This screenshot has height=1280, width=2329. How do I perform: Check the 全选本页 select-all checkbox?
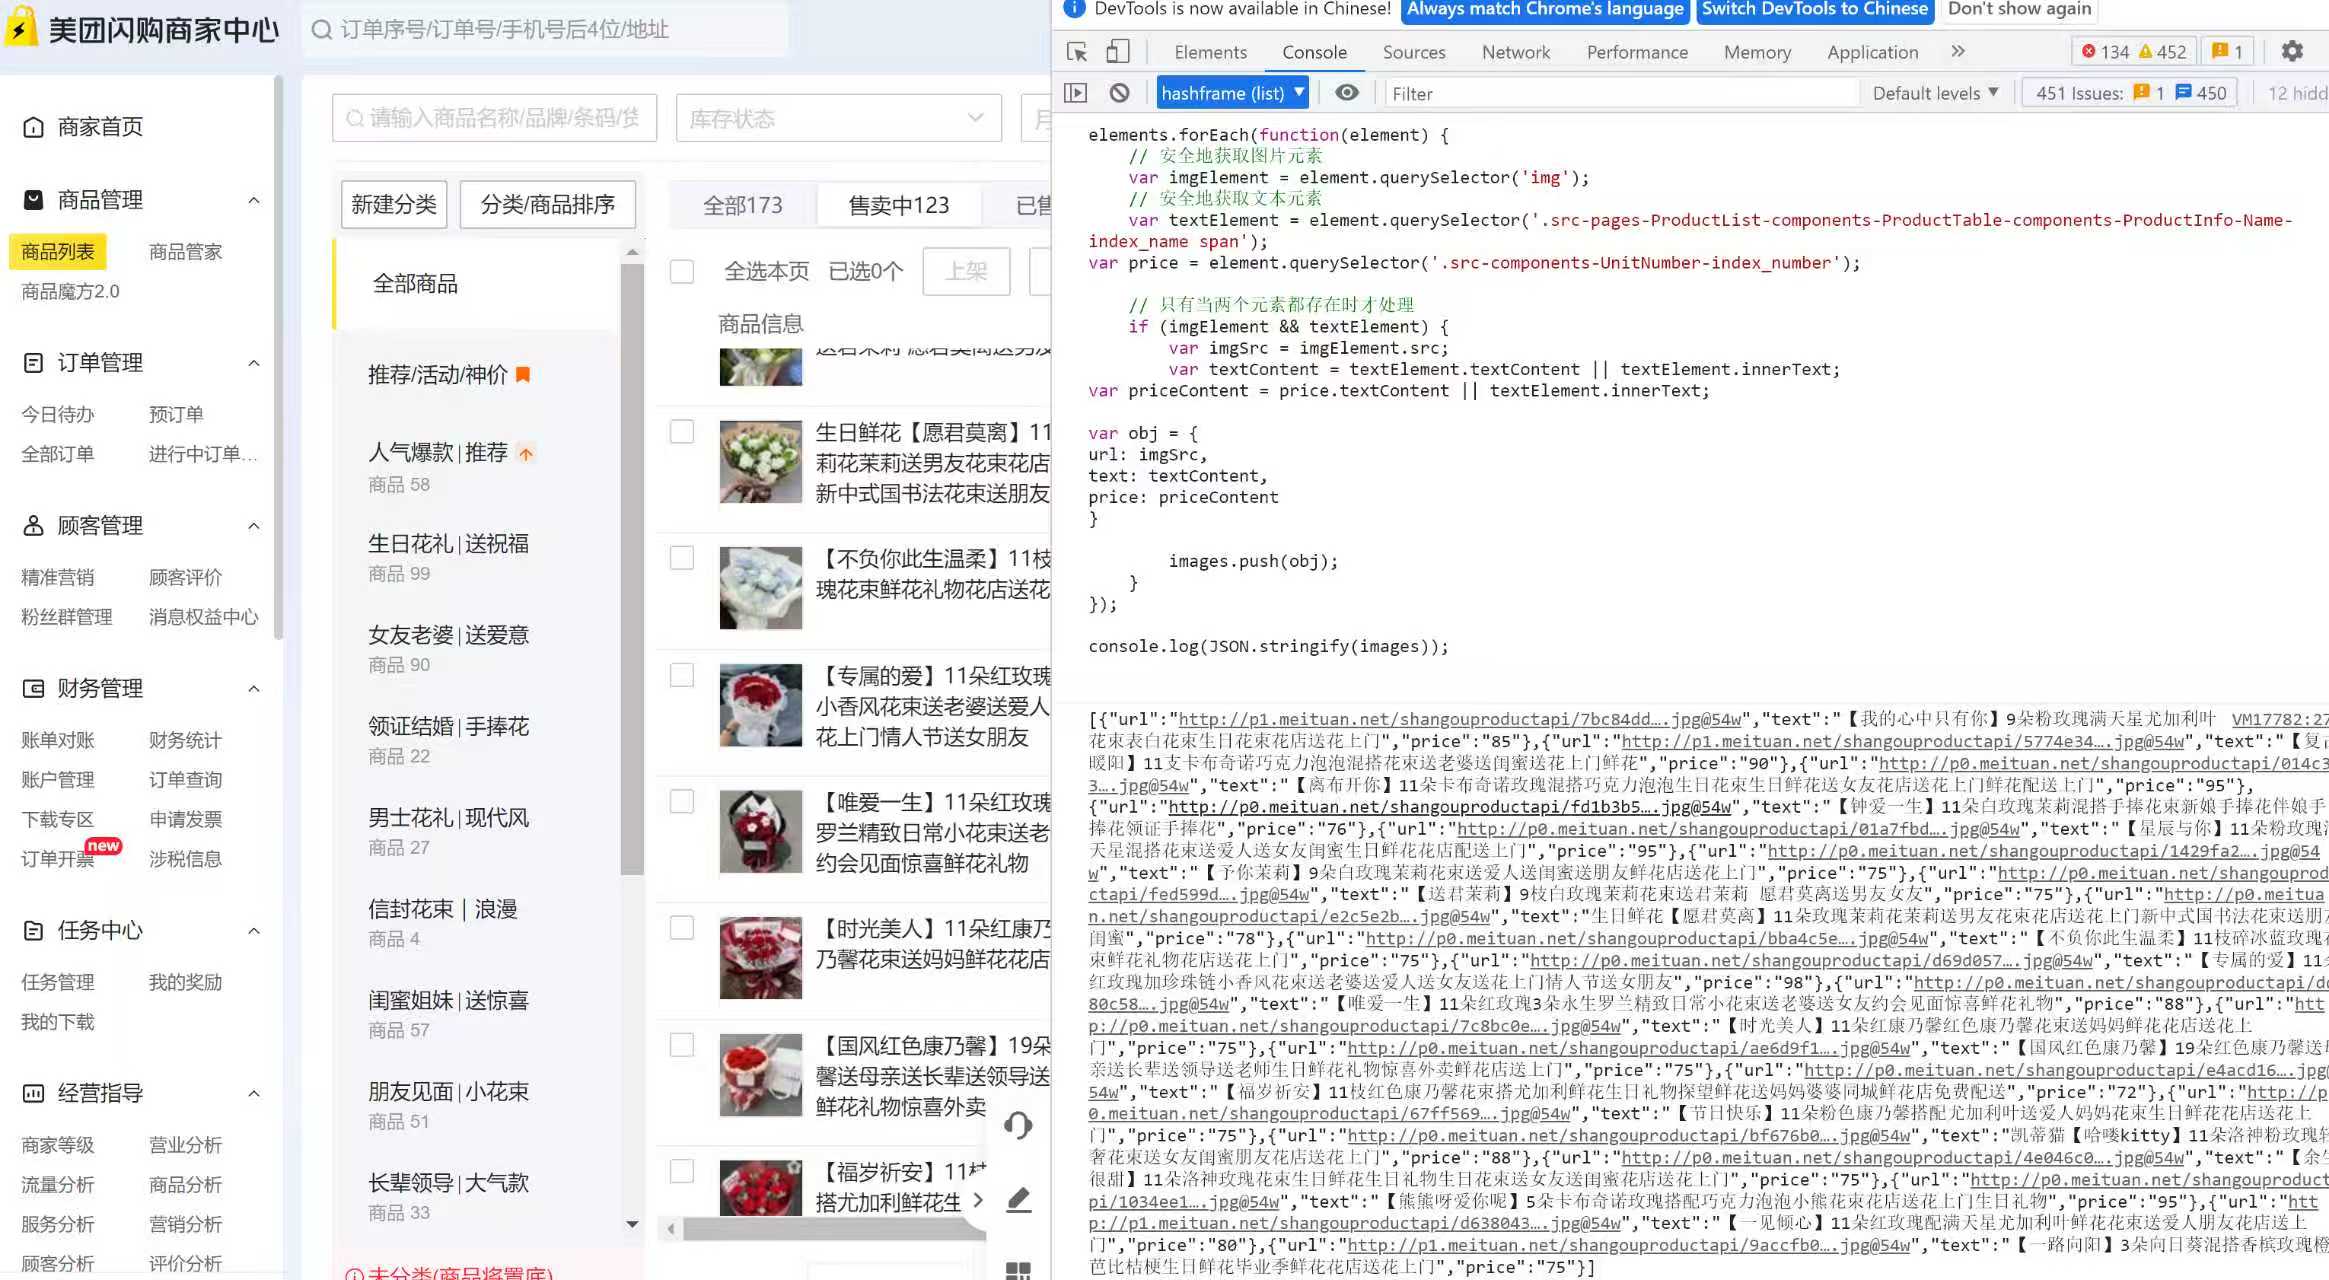tap(682, 271)
